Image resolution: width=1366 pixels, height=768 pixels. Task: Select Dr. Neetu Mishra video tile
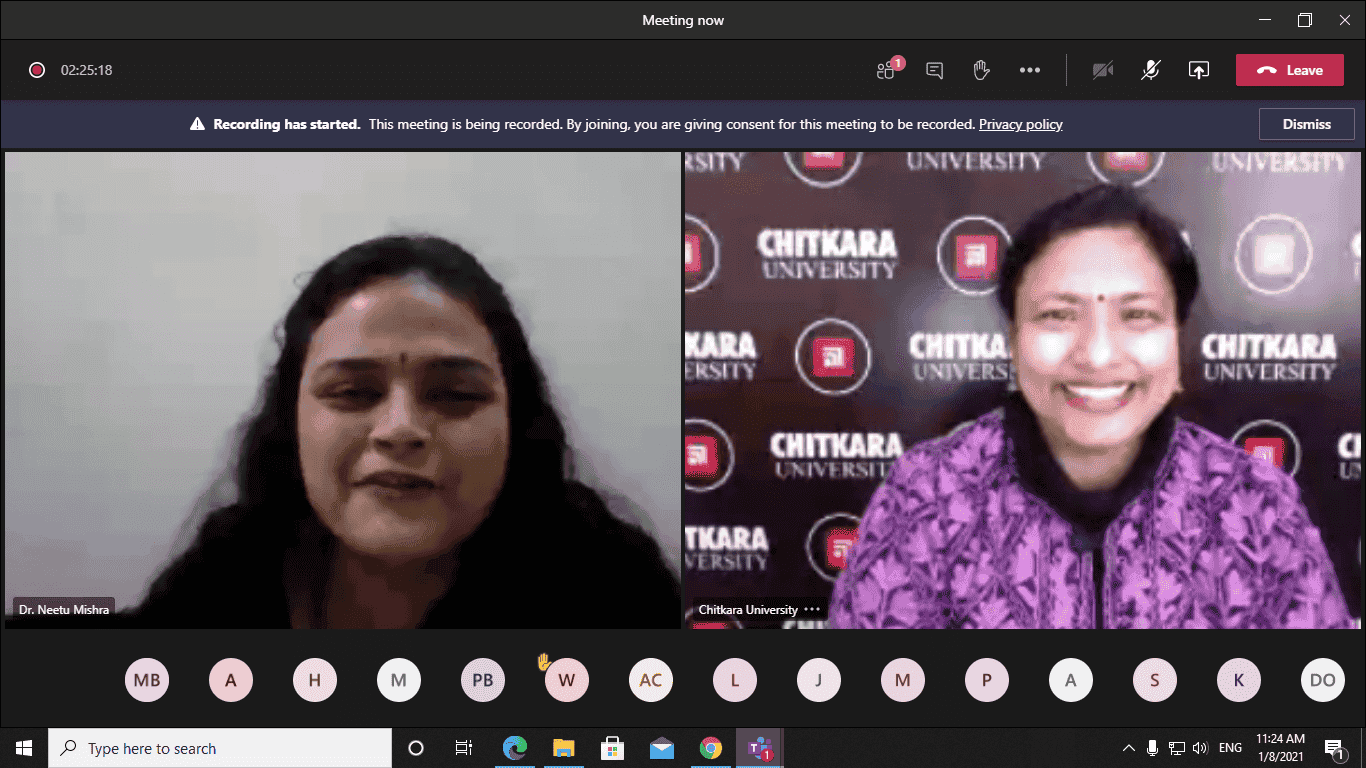click(x=343, y=390)
